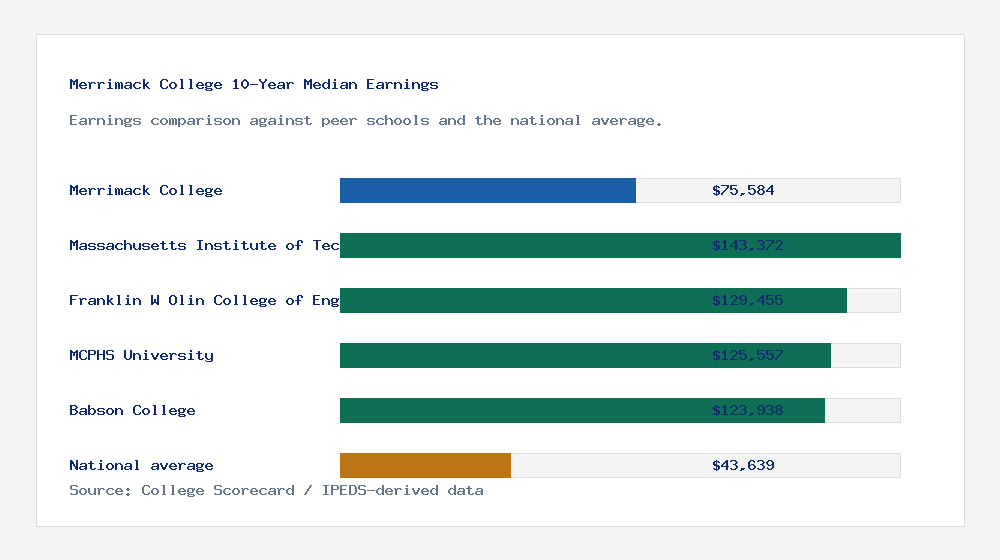Click the National average label
The width and height of the screenshot is (1000, 560).
[x=141, y=465]
